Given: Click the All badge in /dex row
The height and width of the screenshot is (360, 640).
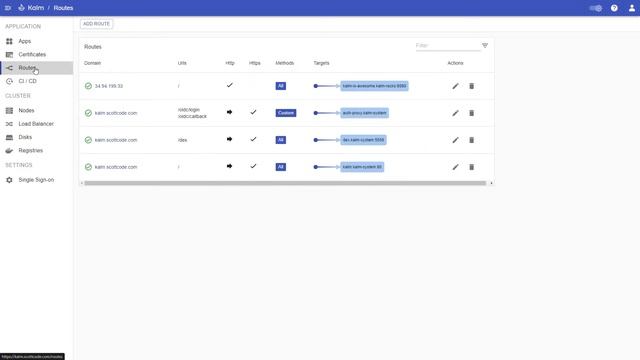Looking at the screenshot, I should (x=281, y=140).
